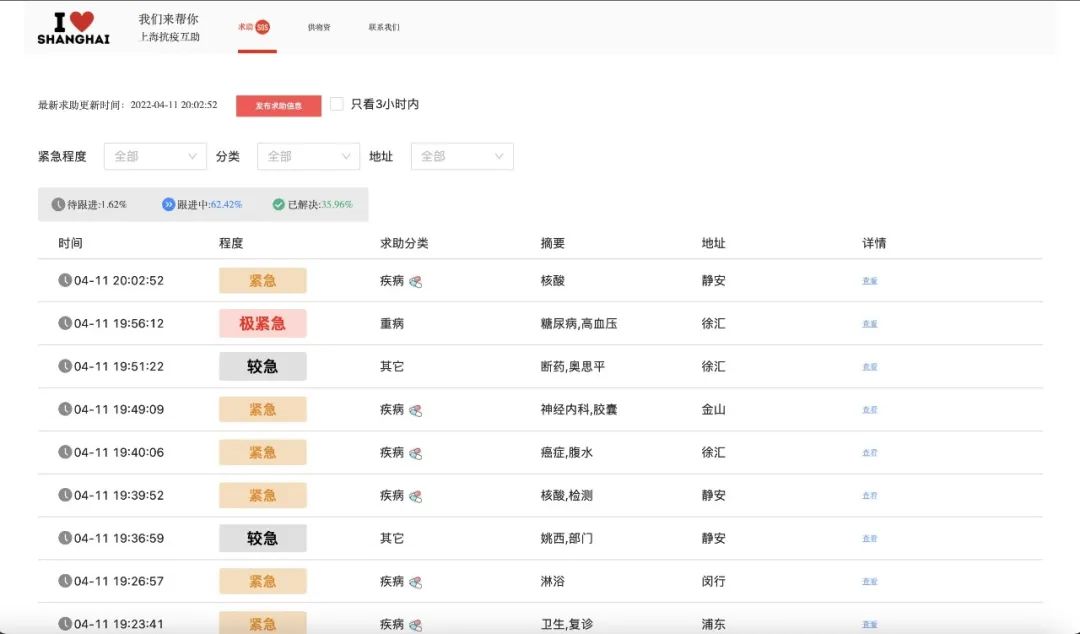Click the pill icon in the 神经内科,胶囊 row

(x=415, y=410)
